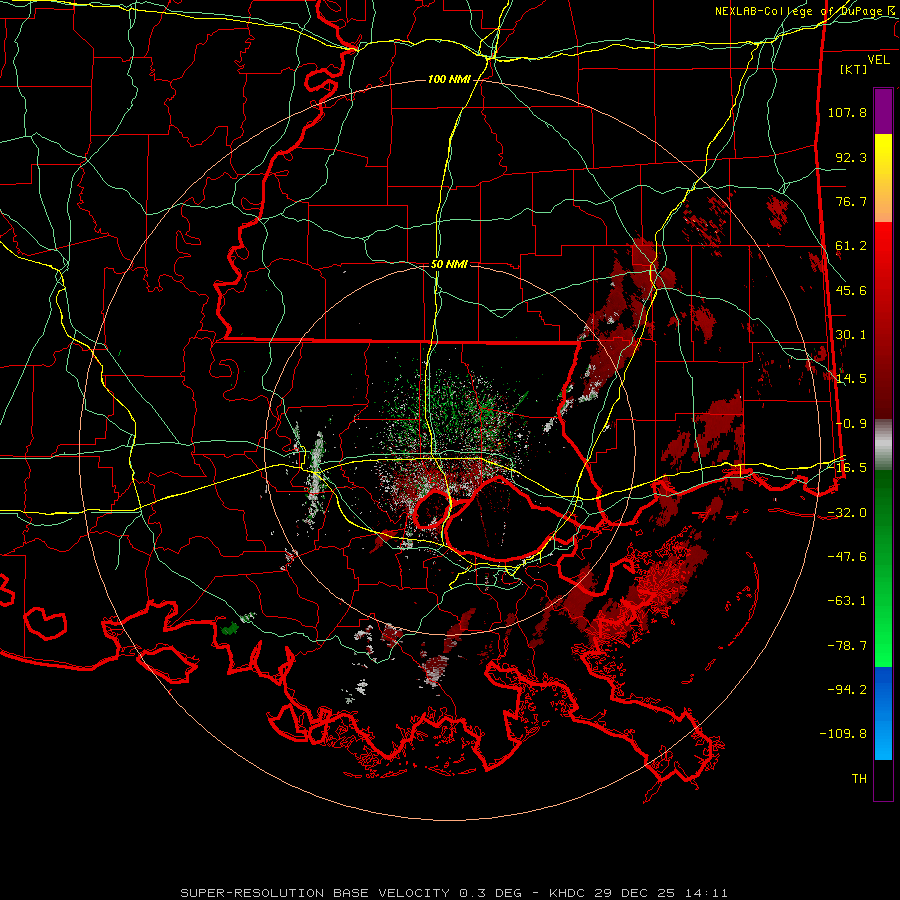Select the 30.1 scale label
The width and height of the screenshot is (900, 900).
pyautogui.click(x=851, y=335)
